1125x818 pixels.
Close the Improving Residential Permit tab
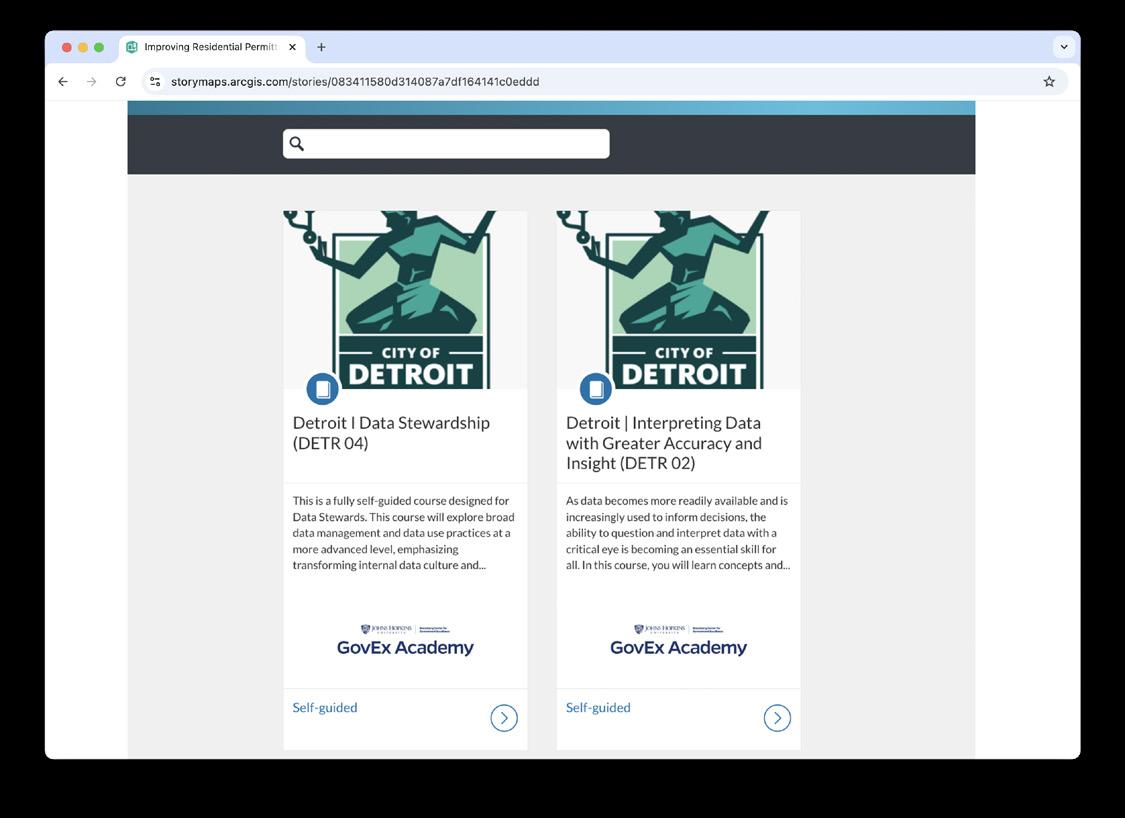[292, 47]
